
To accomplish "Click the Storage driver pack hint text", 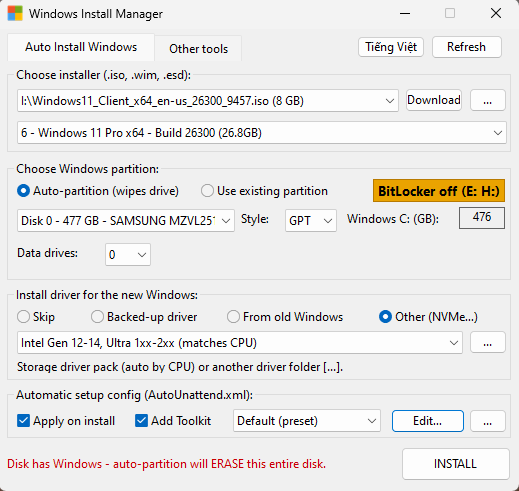I will pos(180,367).
